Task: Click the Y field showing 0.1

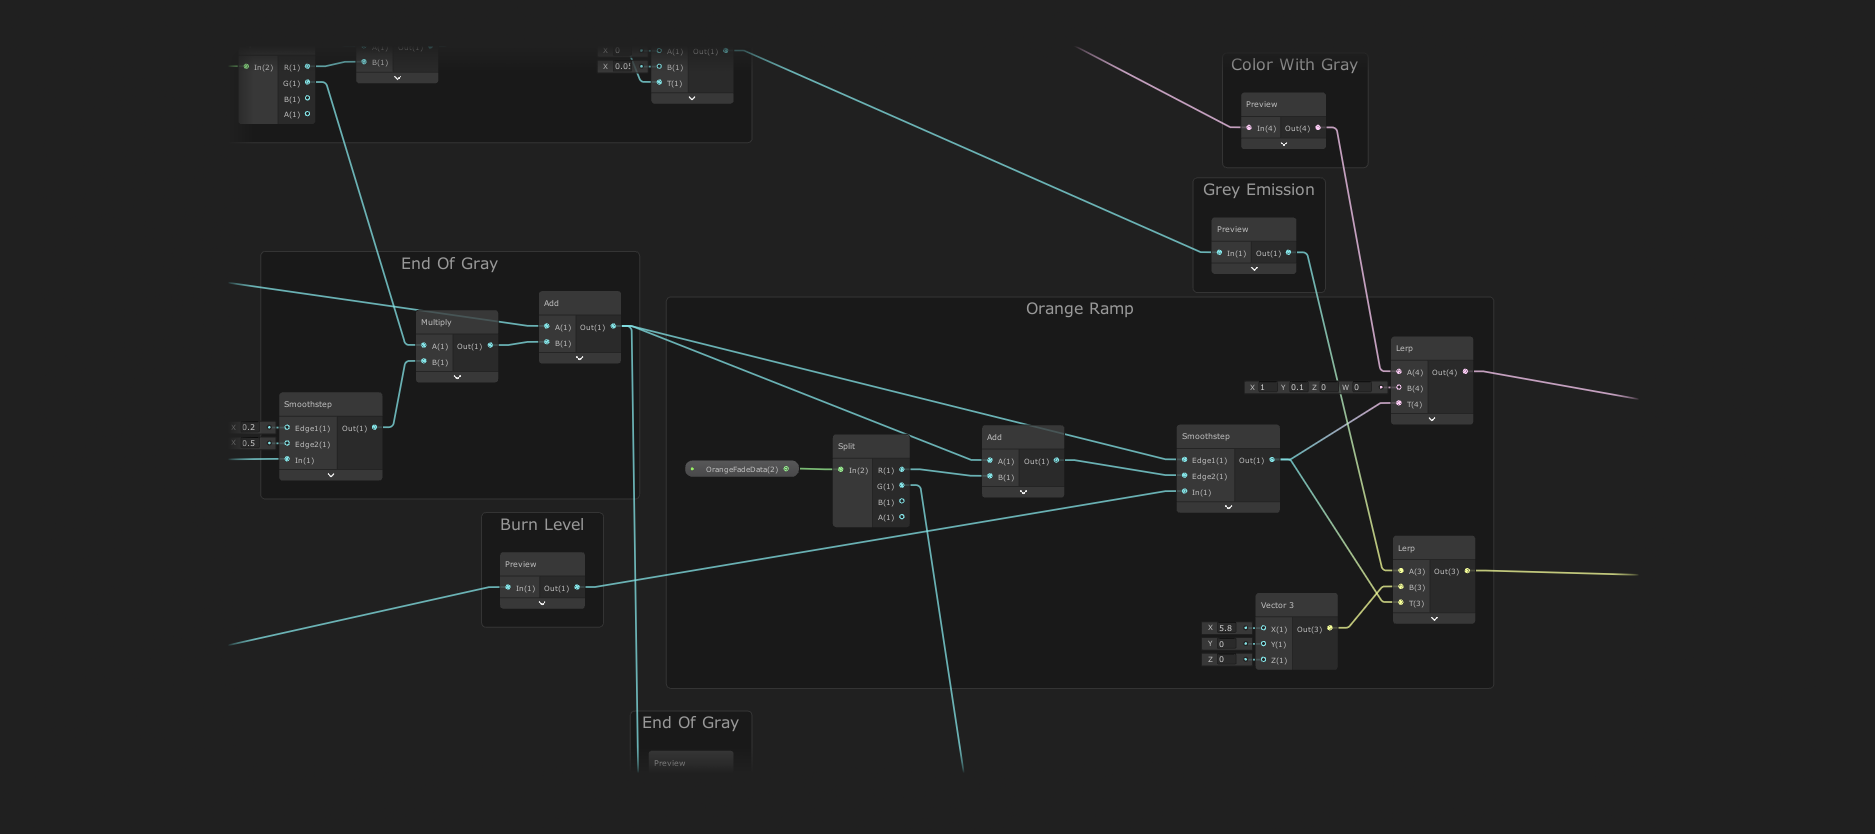Action: [1296, 387]
